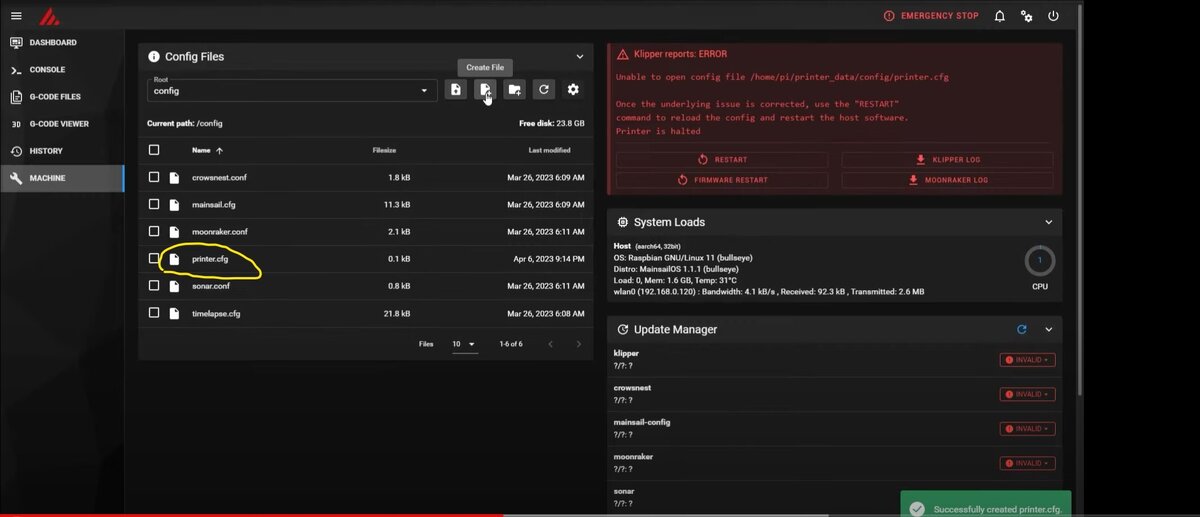Screen dimensions: 1200x517
Task: Download the Moonraker Log
Action: pyautogui.click(x=947, y=180)
